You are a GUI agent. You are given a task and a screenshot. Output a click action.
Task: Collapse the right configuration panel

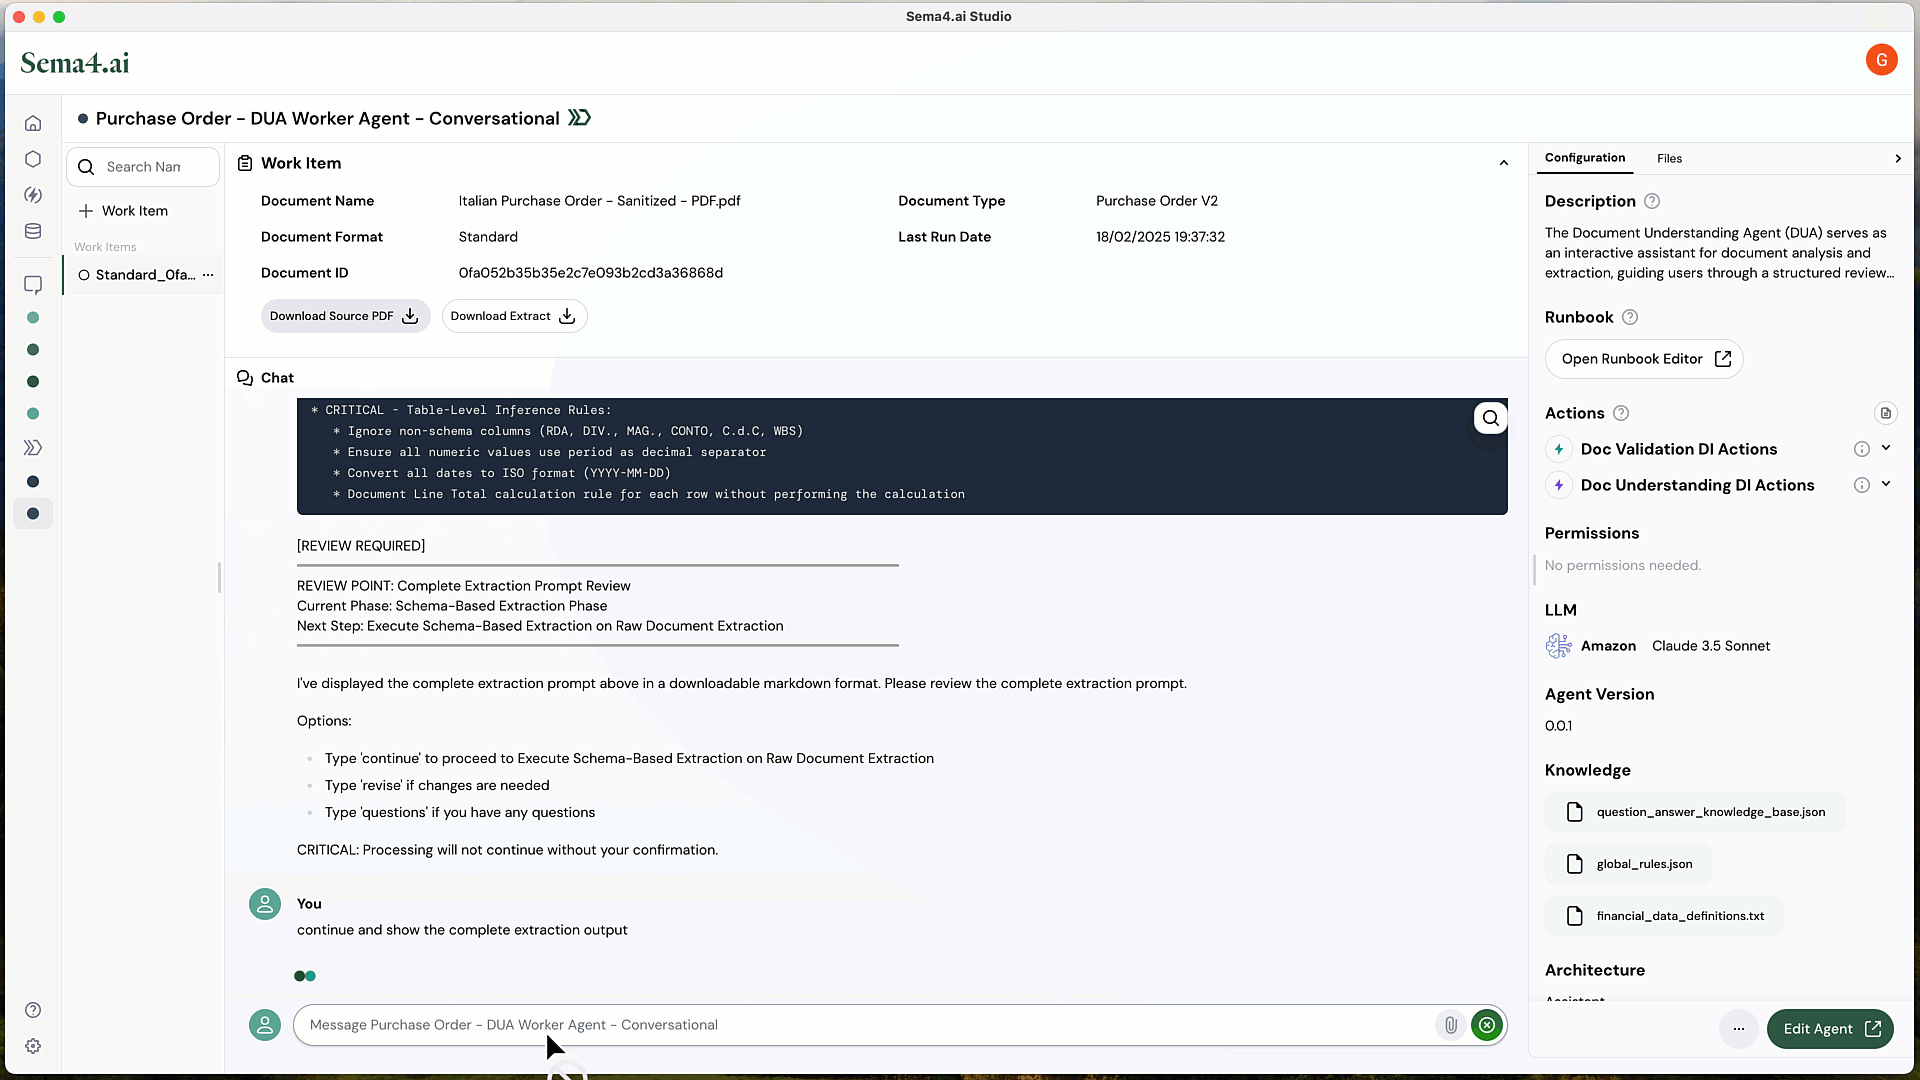(x=1898, y=158)
